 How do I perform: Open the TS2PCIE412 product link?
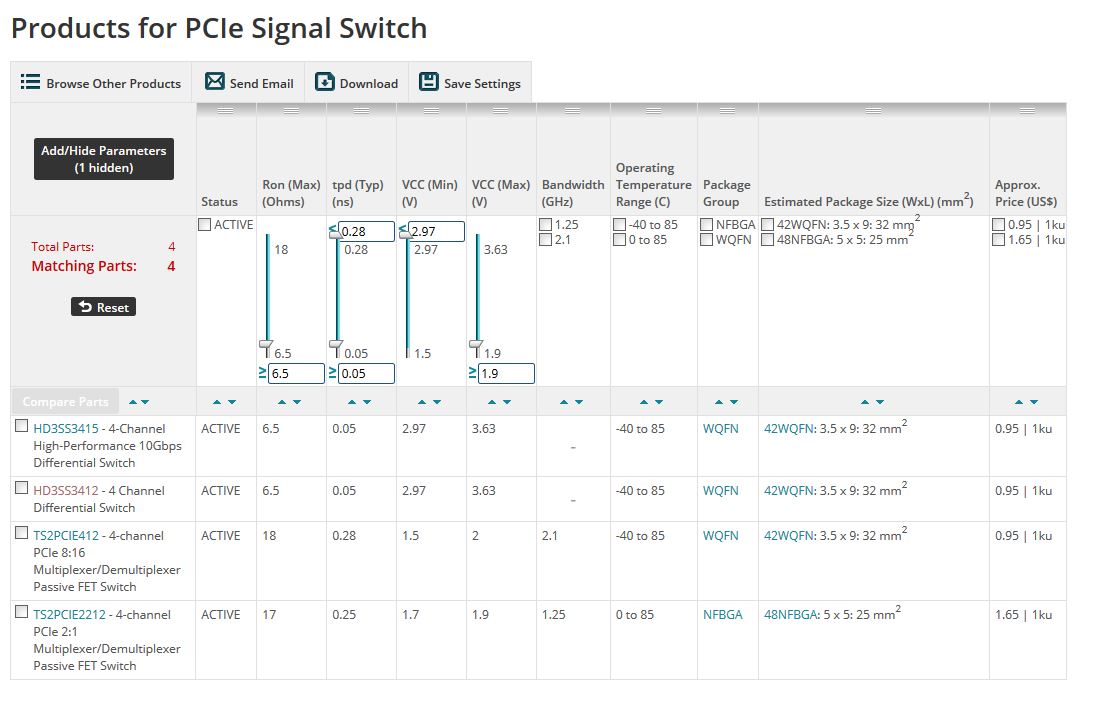pyautogui.click(x=66, y=536)
